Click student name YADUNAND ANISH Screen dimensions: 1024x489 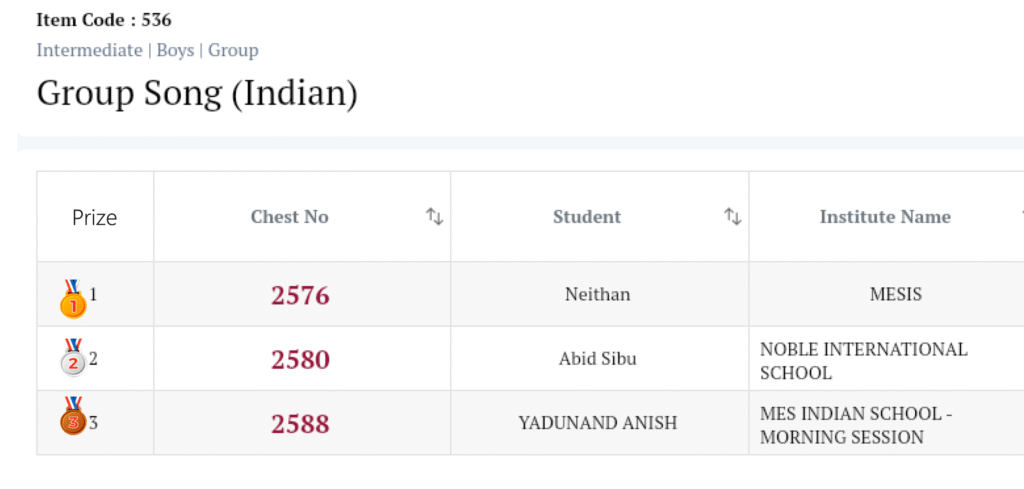[x=598, y=423]
